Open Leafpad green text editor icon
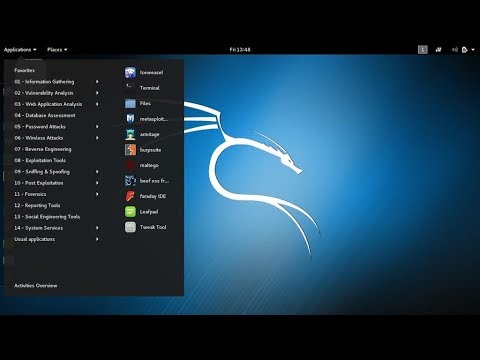This screenshot has height=360, width=480. [130, 212]
